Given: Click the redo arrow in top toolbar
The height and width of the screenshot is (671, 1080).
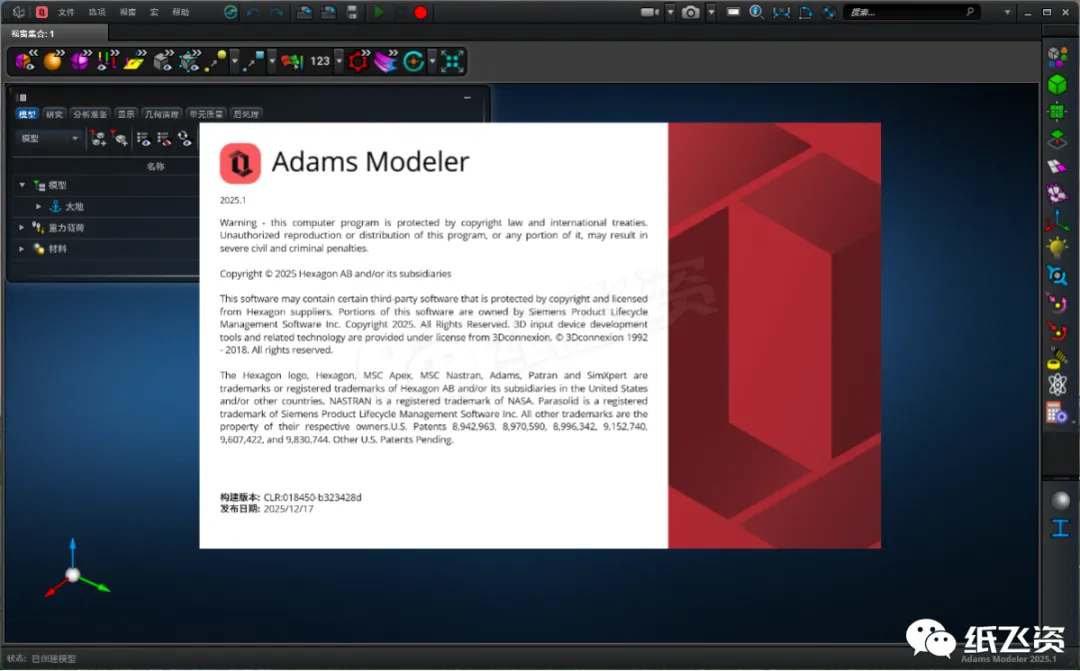Looking at the screenshot, I should (x=276, y=12).
